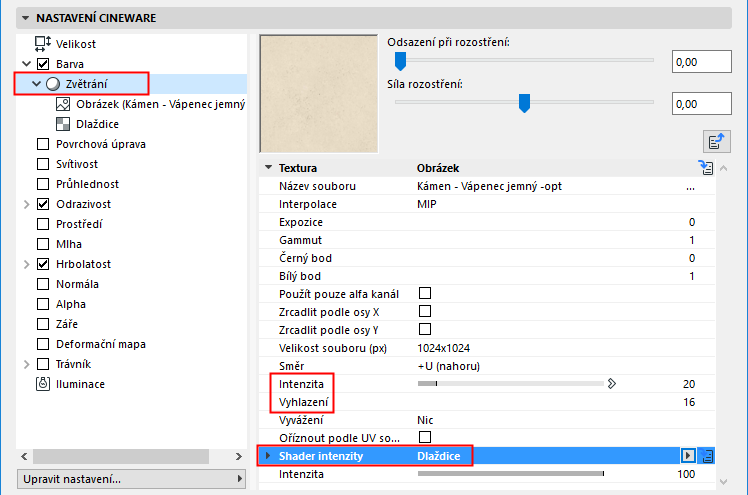Expand the Trávník tree node
Screen dimensions: 748x495
27,364
